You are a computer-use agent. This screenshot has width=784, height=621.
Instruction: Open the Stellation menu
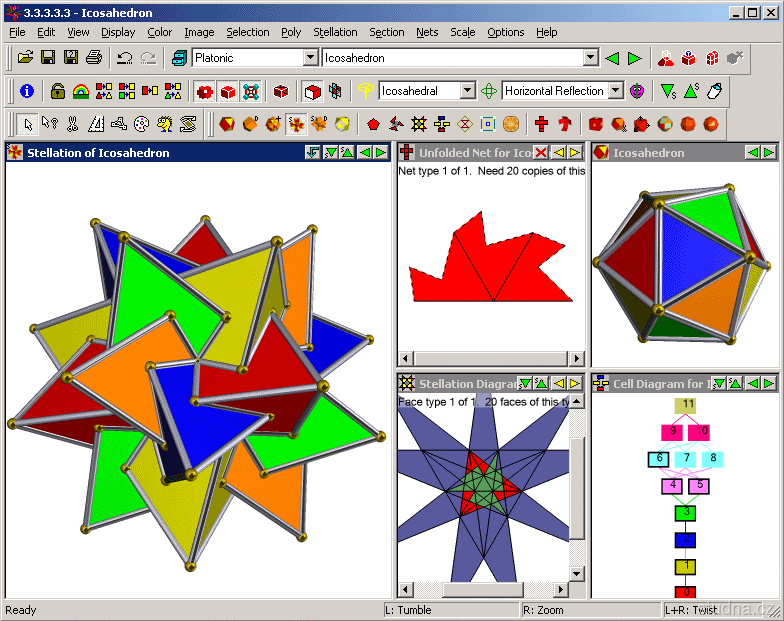(x=335, y=32)
